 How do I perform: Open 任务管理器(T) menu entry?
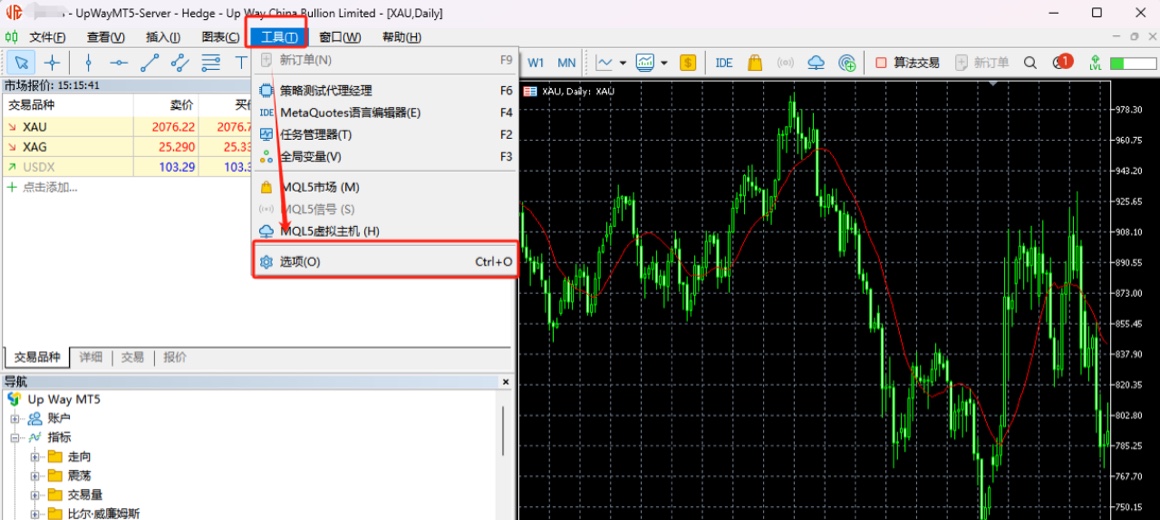385,135
